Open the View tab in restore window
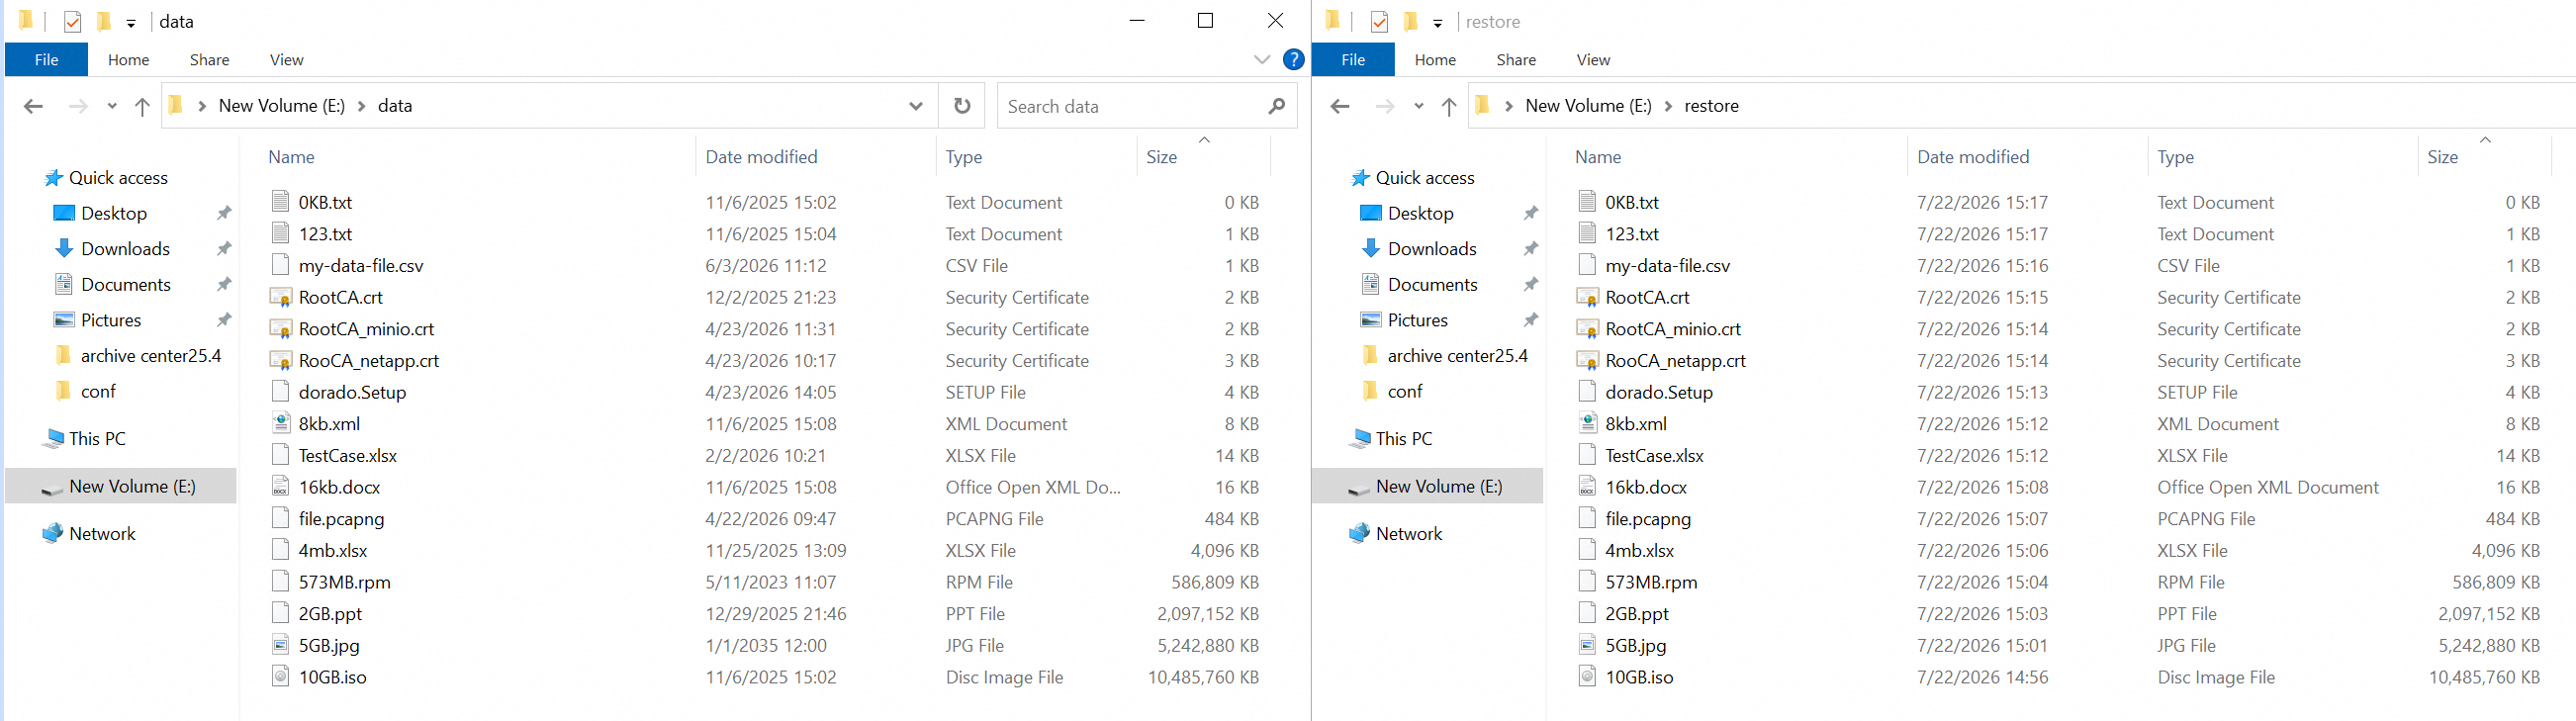2576x721 pixels. click(x=1594, y=60)
